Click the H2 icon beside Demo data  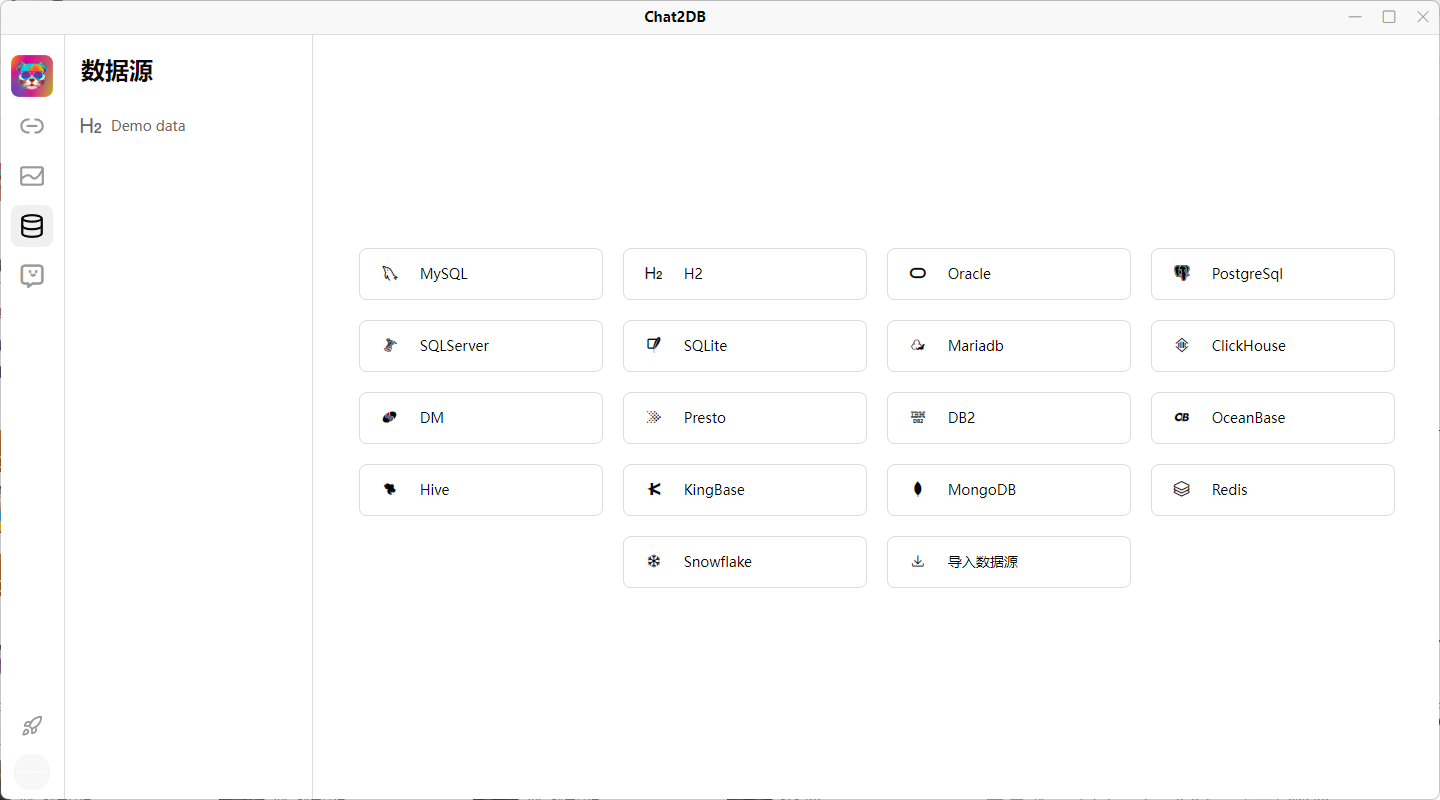coord(91,126)
